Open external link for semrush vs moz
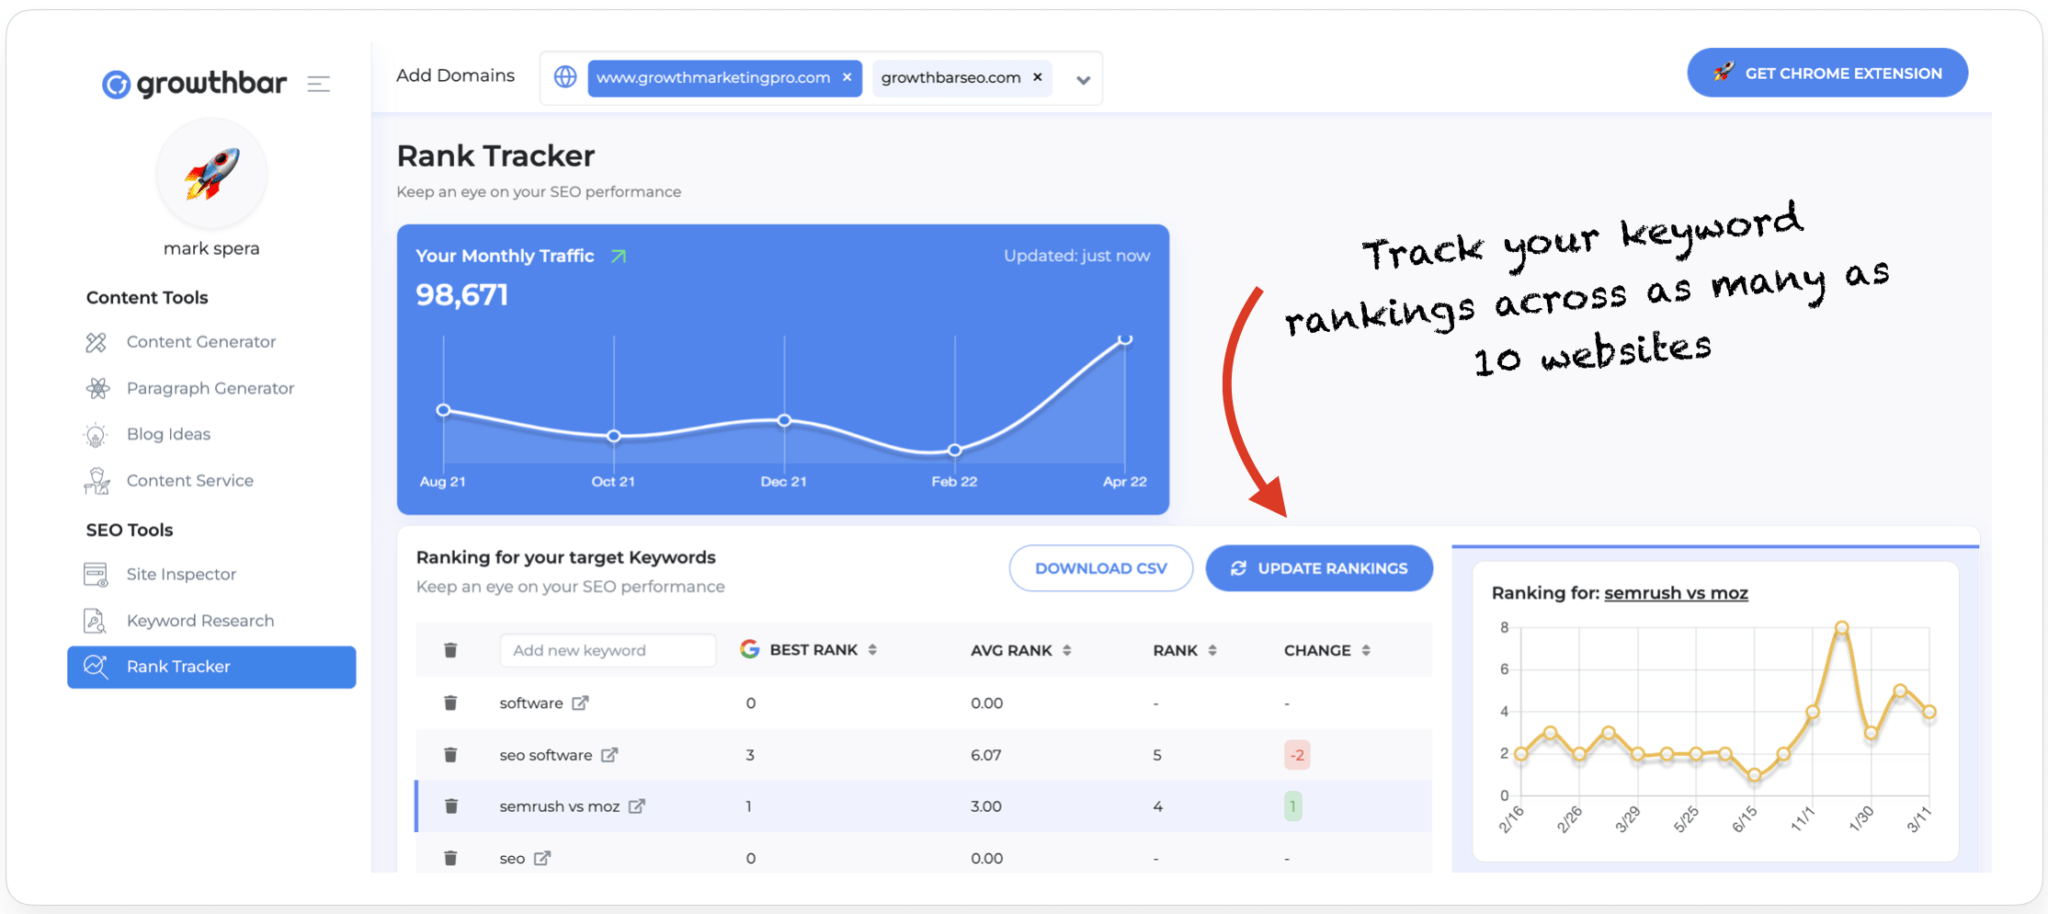Screen dimensions: 2048x914 636,806
